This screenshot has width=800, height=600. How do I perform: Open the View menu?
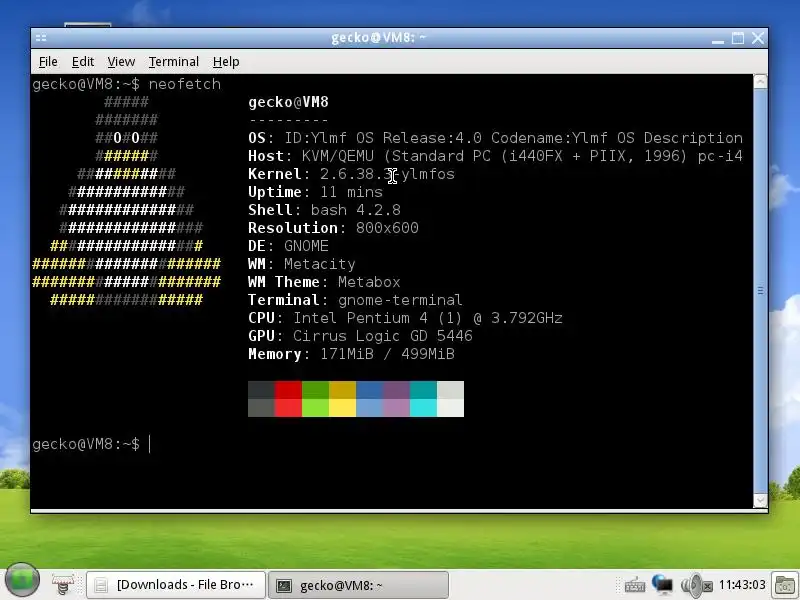(121, 62)
